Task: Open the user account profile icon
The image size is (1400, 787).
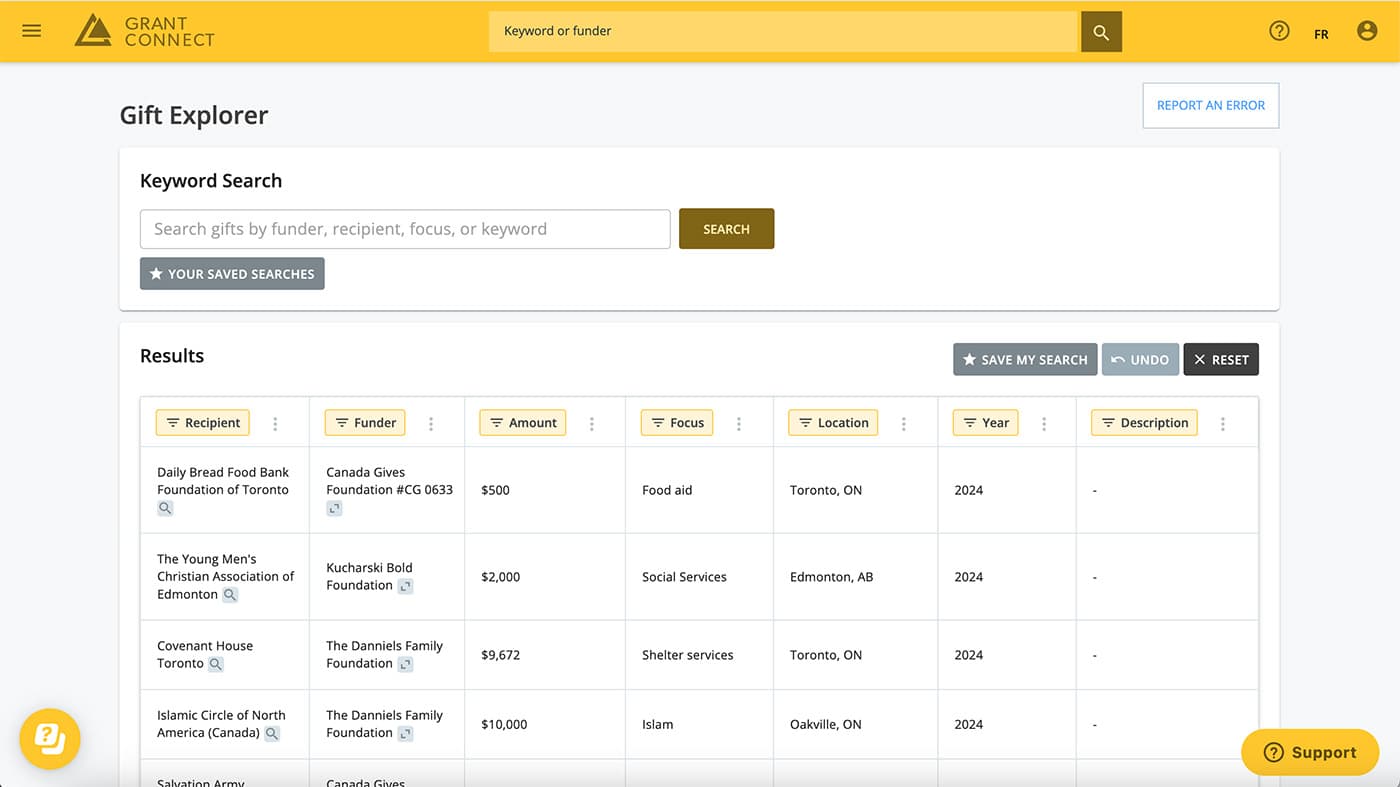Action: (x=1367, y=31)
